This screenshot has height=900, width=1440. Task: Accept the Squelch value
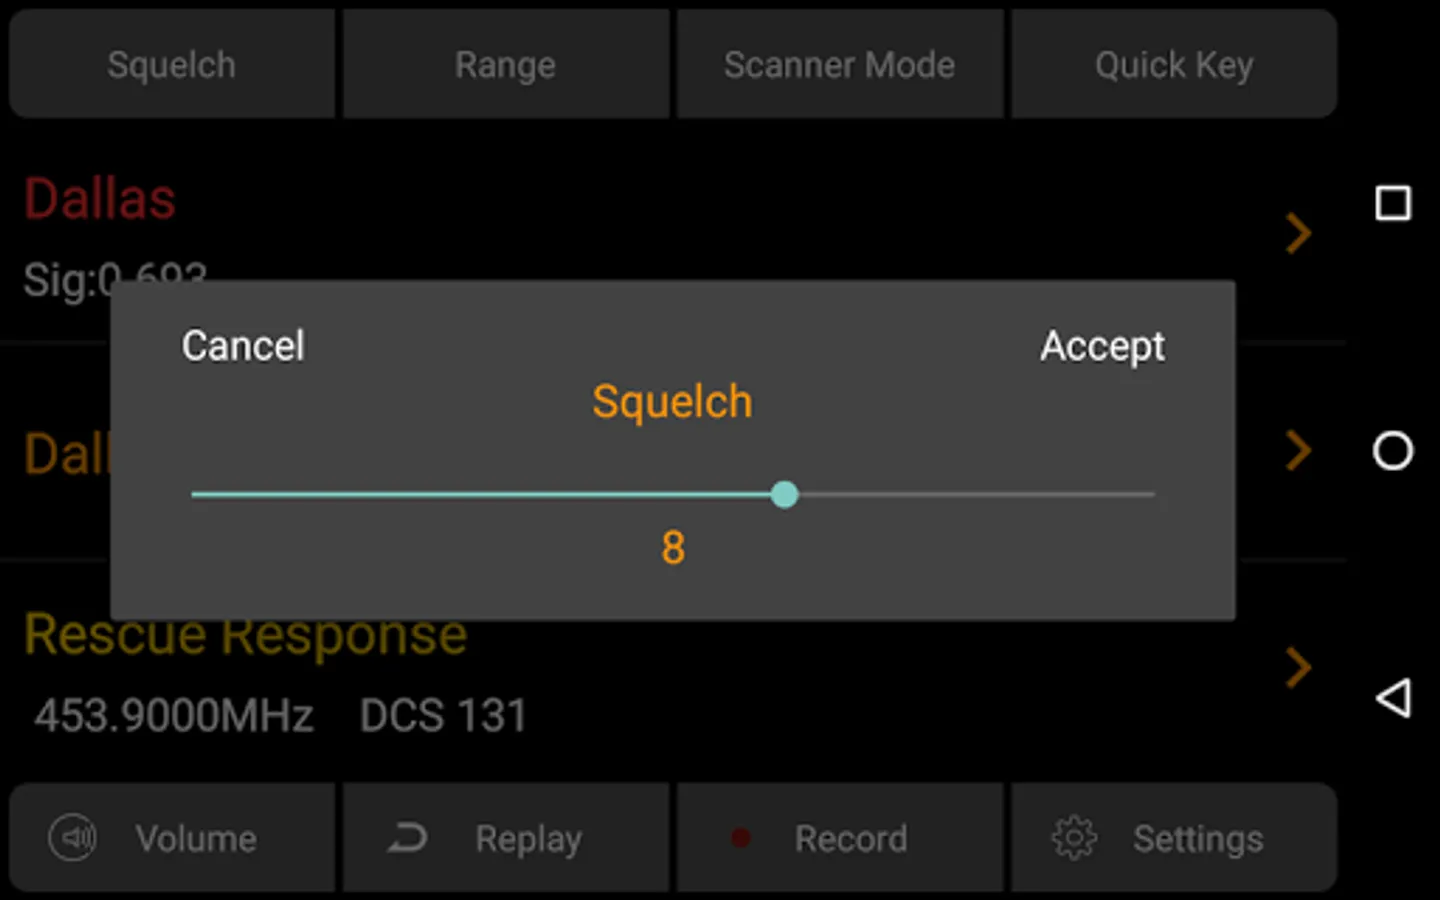coord(1102,346)
